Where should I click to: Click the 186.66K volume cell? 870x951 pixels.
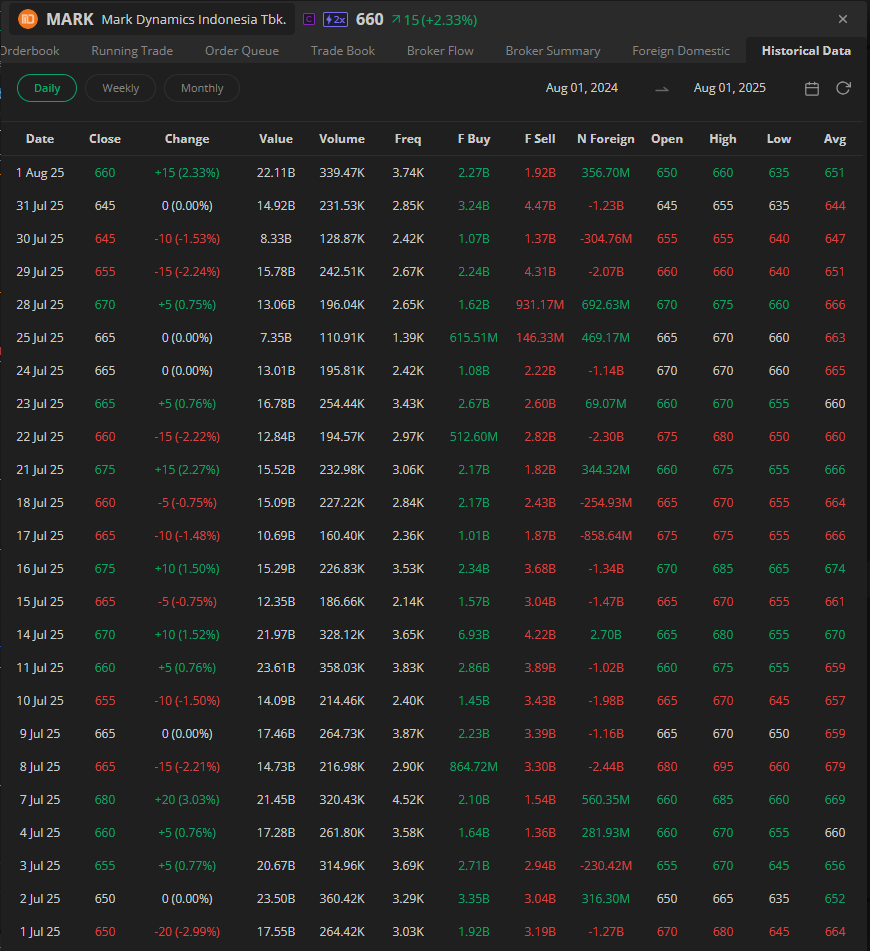pos(342,602)
